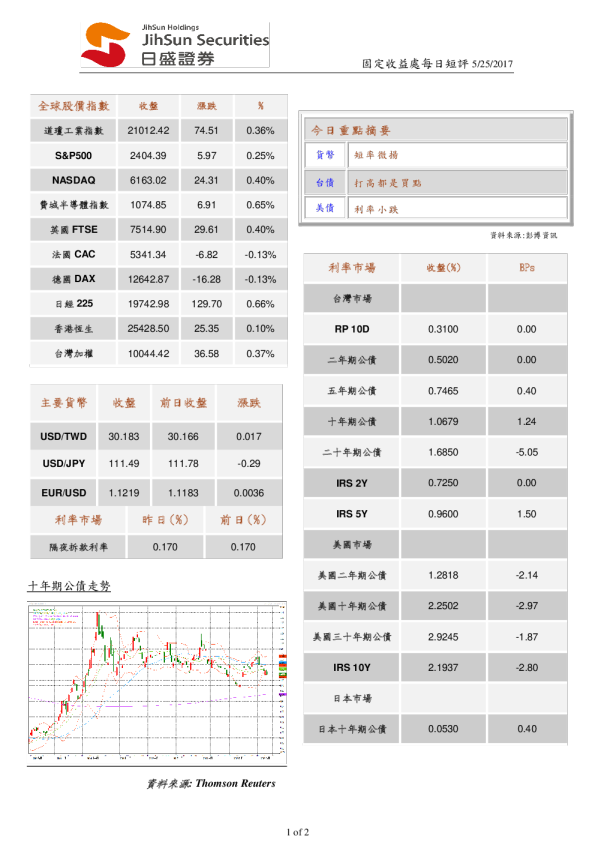Click the 全球股價指數 table header
595x842 pixels.
[74, 106]
